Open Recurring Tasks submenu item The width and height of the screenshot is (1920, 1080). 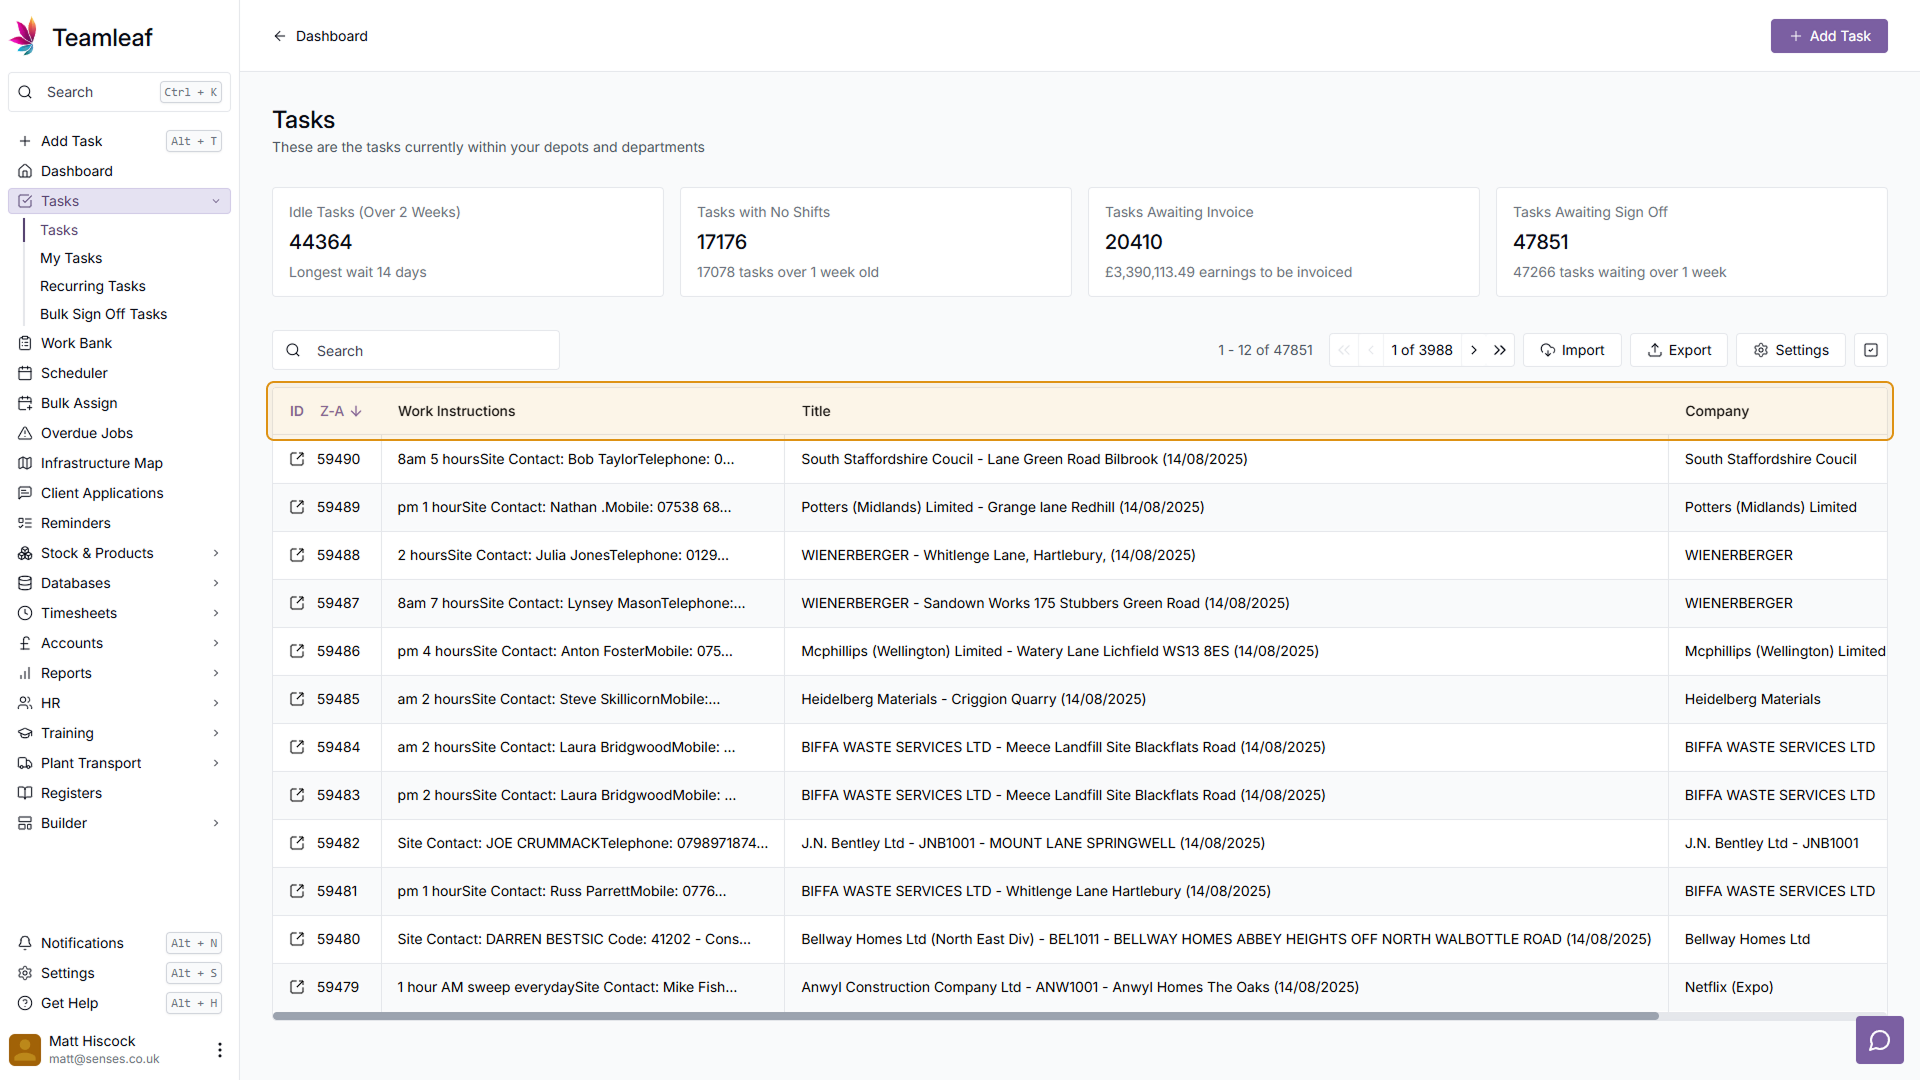(x=93, y=286)
